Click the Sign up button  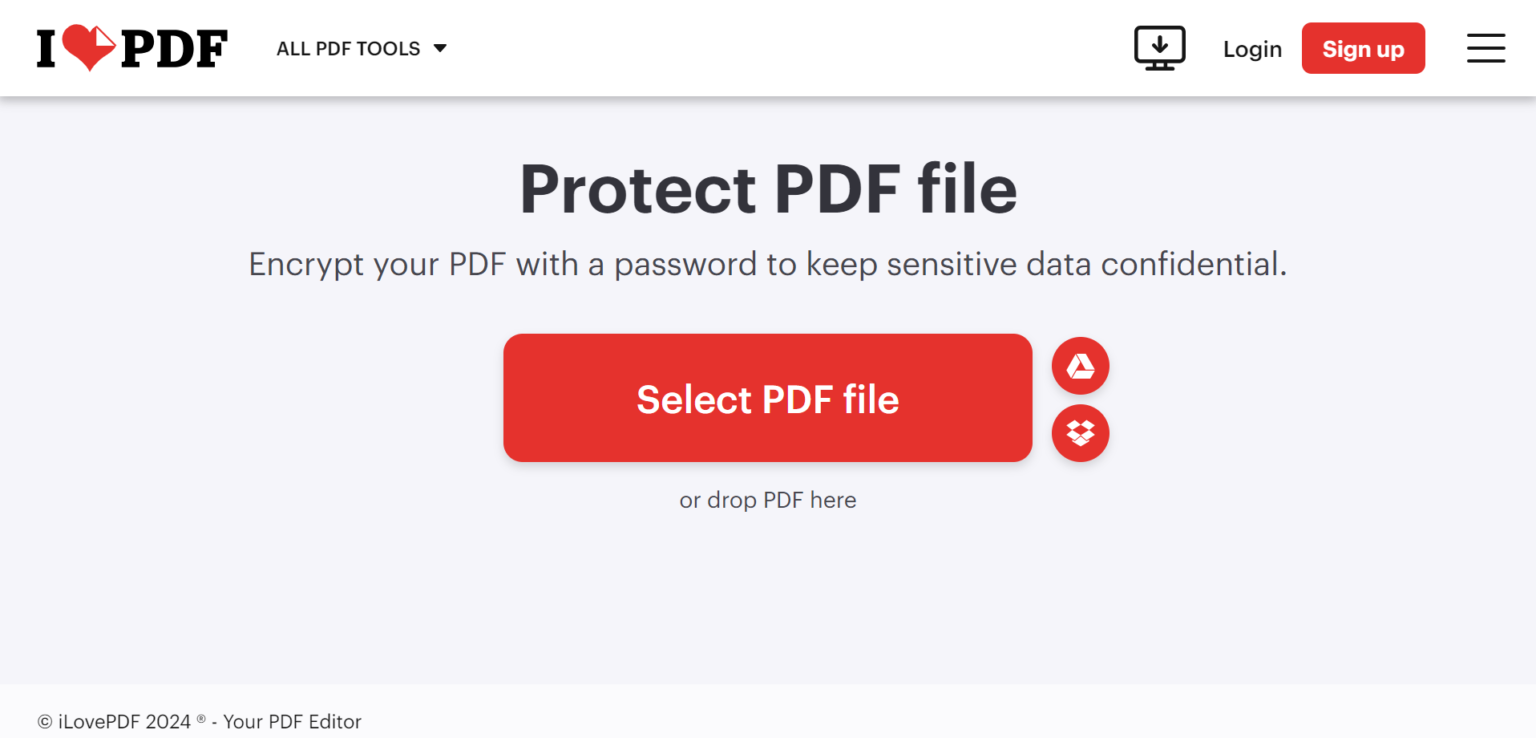pos(1363,47)
